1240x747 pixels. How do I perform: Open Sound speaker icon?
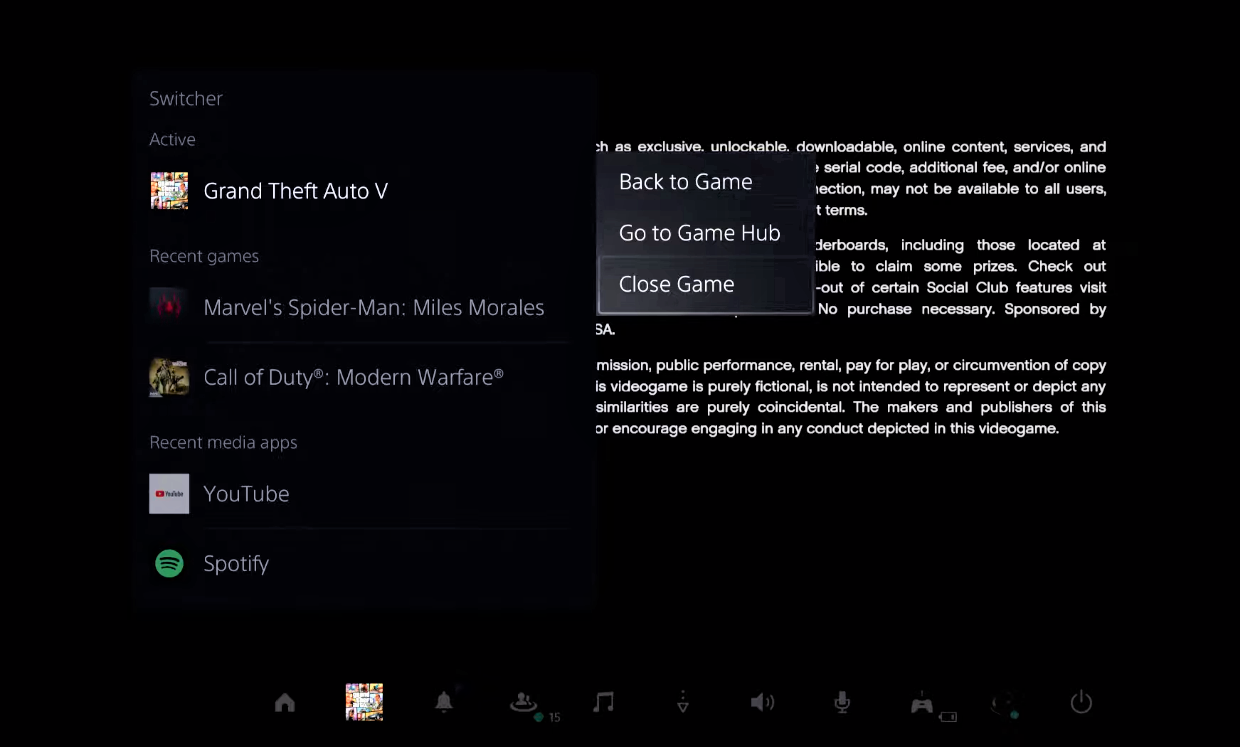(762, 702)
